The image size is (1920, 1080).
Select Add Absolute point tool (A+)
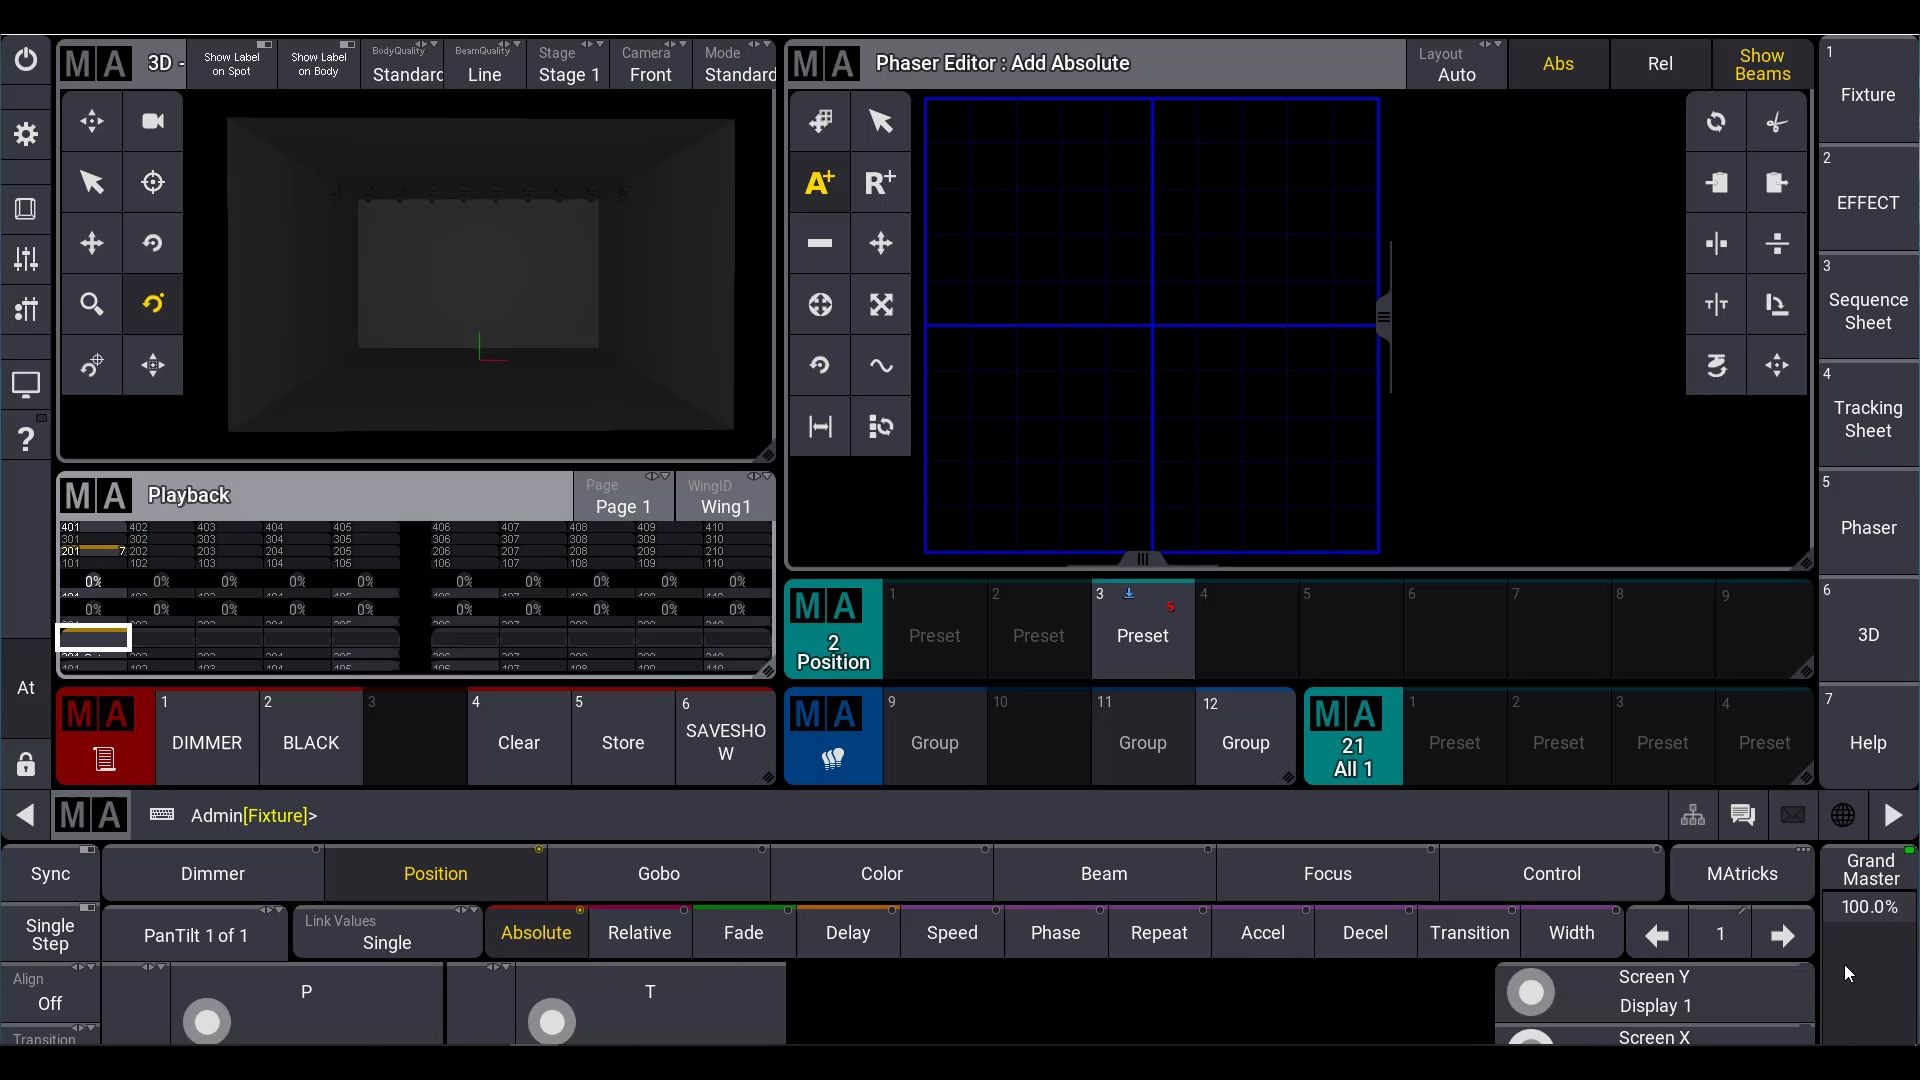(820, 183)
